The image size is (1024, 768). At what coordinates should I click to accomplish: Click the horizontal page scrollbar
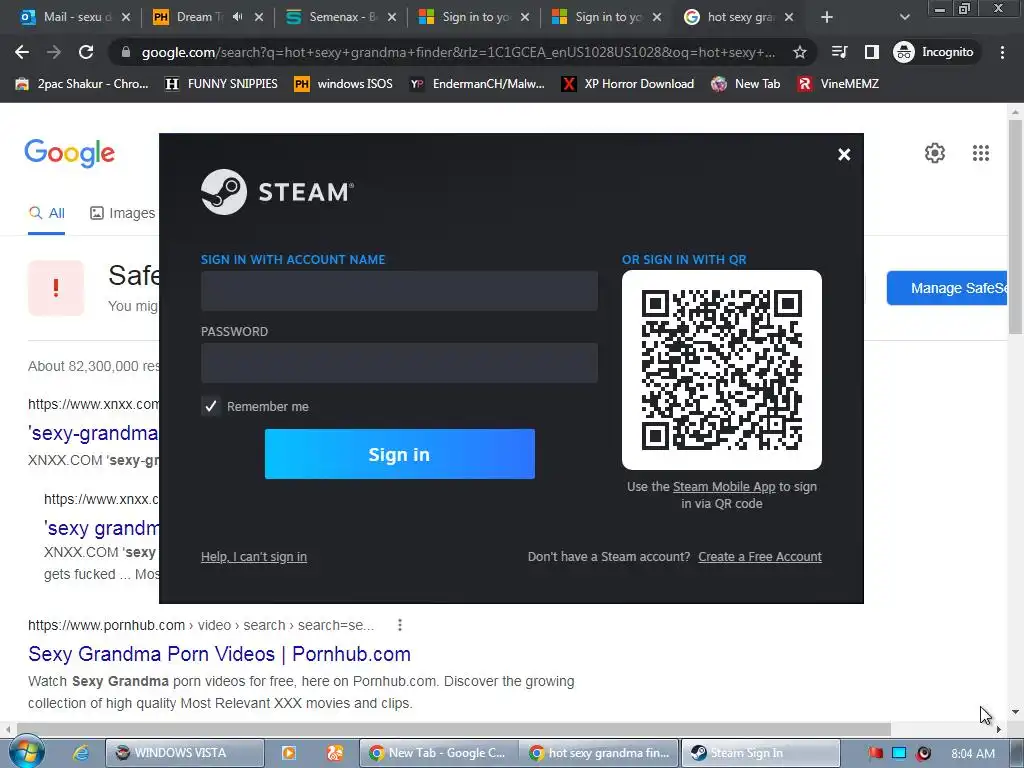tap(454, 729)
